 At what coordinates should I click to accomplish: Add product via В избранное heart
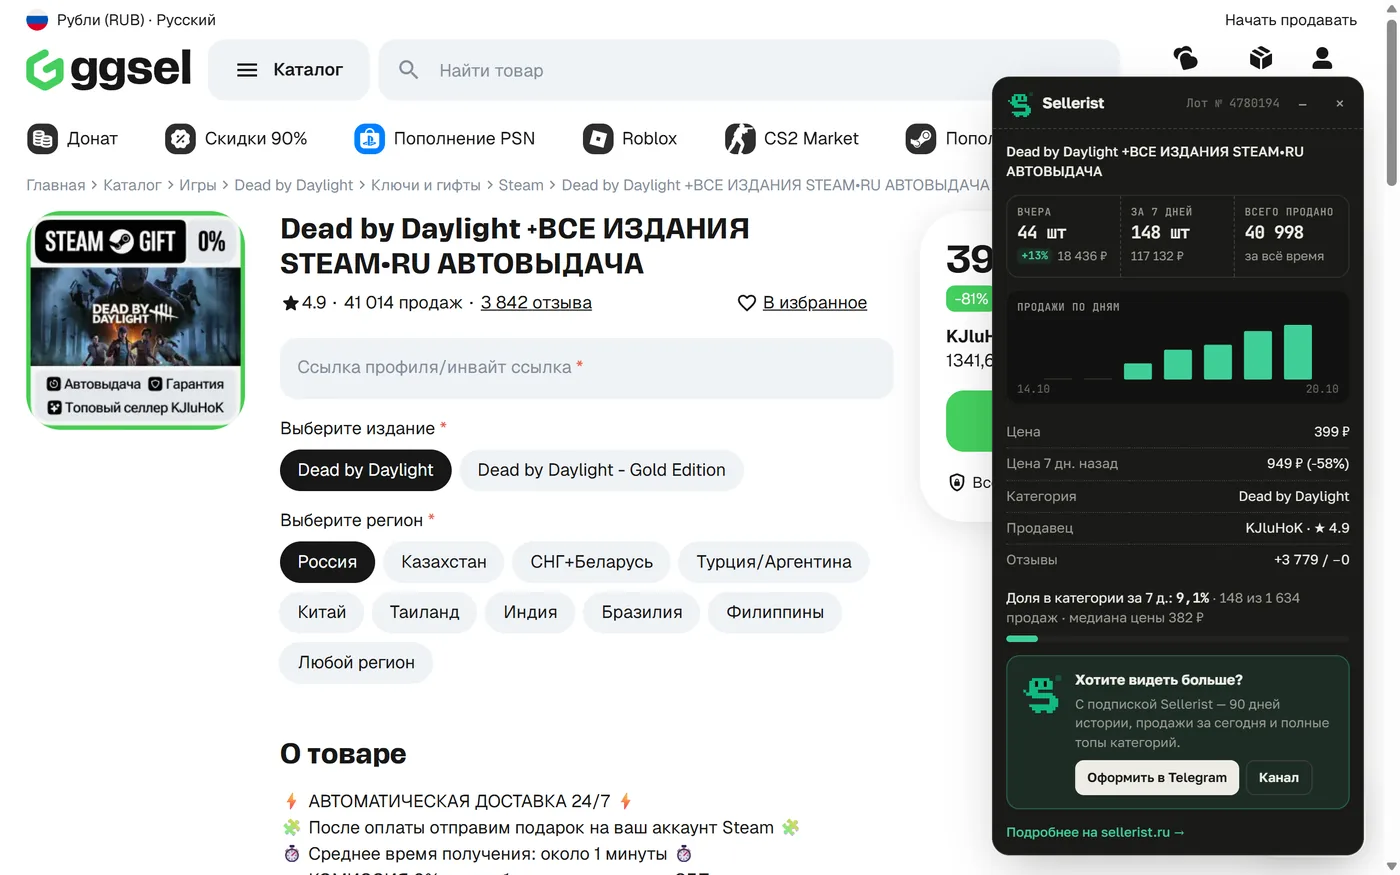click(802, 303)
